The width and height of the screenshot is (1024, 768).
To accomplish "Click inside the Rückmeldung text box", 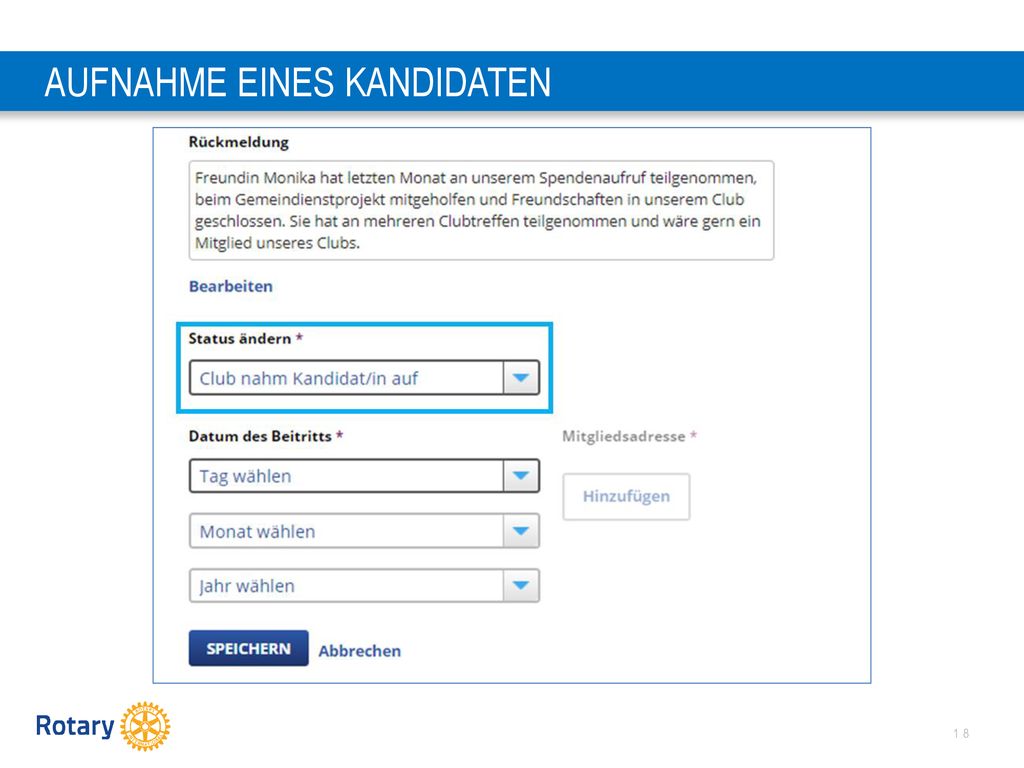I will [481, 210].
